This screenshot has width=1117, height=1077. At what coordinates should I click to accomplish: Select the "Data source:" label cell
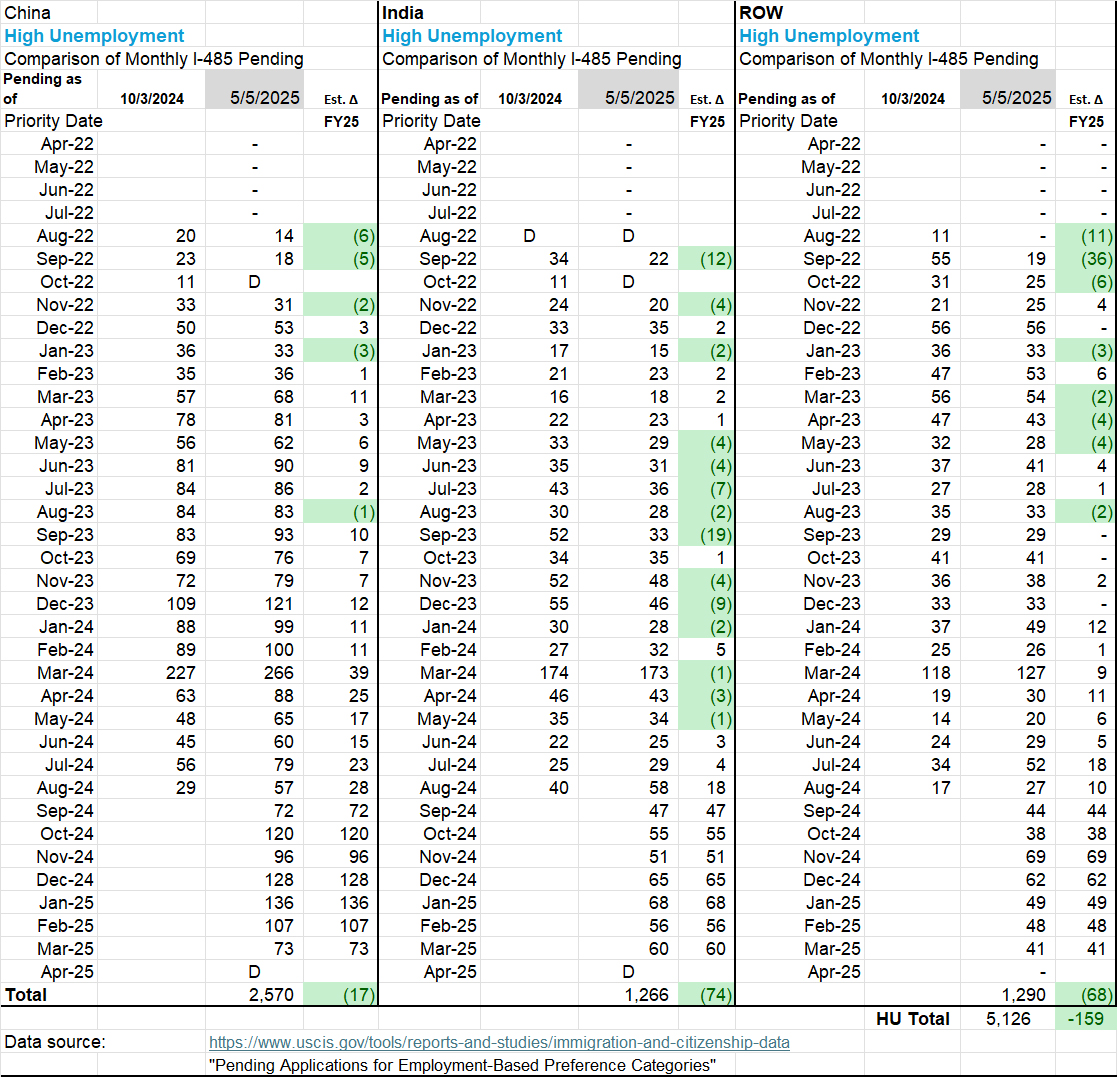(54, 1042)
